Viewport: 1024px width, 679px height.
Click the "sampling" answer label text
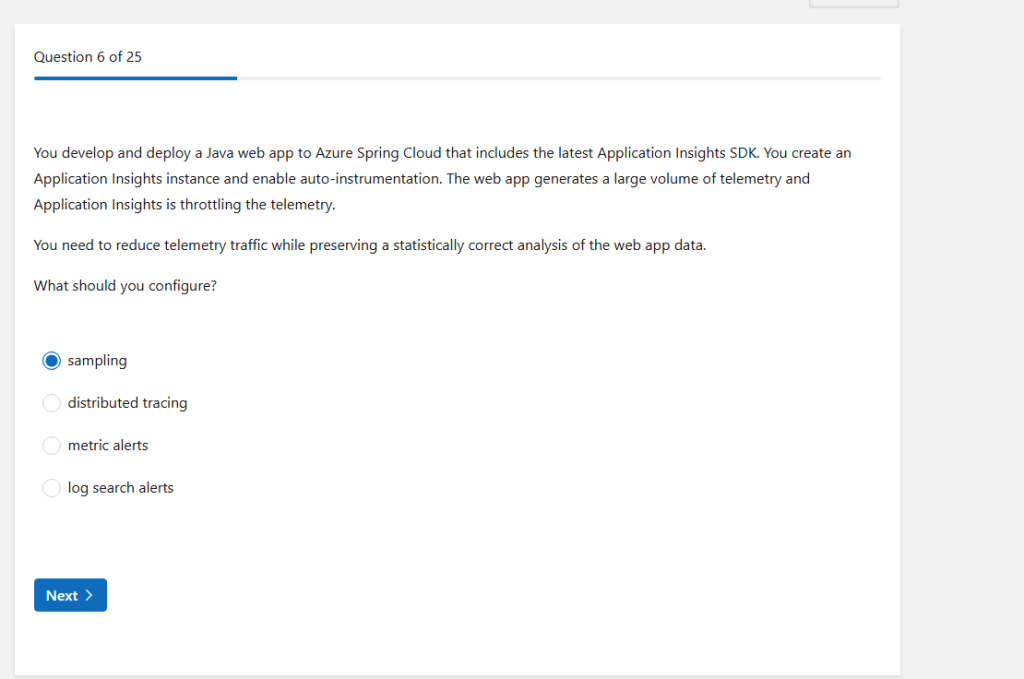[97, 361]
